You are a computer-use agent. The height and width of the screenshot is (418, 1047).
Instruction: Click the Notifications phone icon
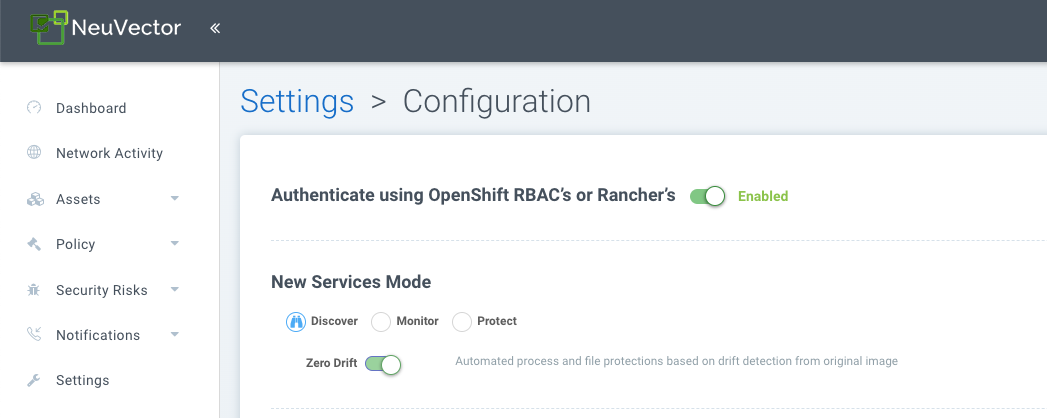point(34,335)
